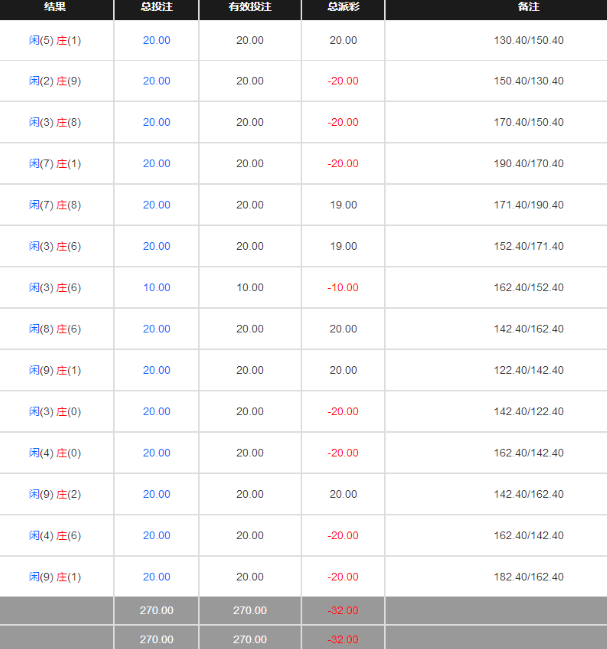Click the 总派彩 column header
The width and height of the screenshot is (607, 649).
click(x=343, y=7)
